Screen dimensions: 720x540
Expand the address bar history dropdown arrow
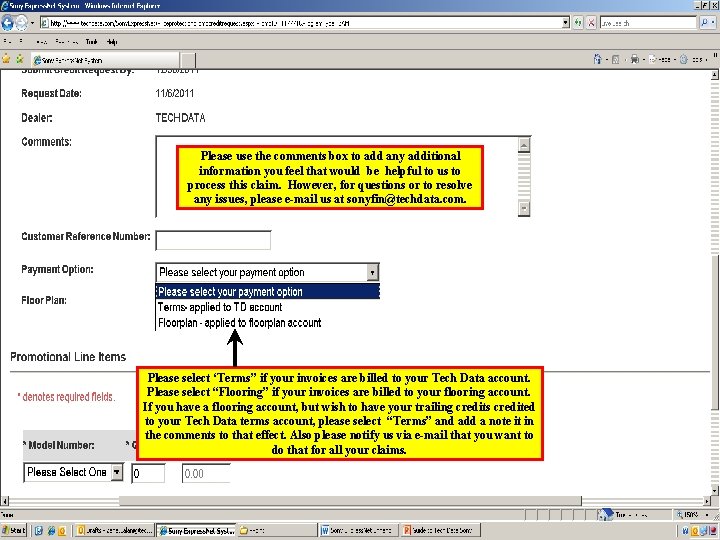click(x=566, y=22)
